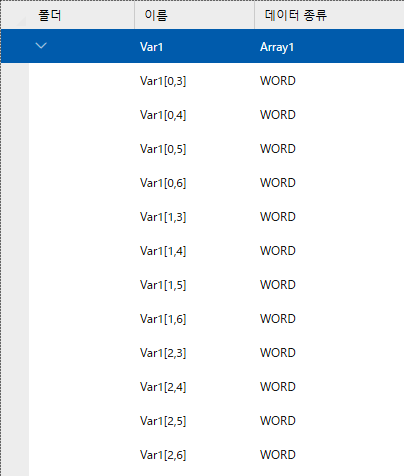The image size is (404, 476).
Task: Sort by the 폴더 column header
Action: tap(50, 15)
